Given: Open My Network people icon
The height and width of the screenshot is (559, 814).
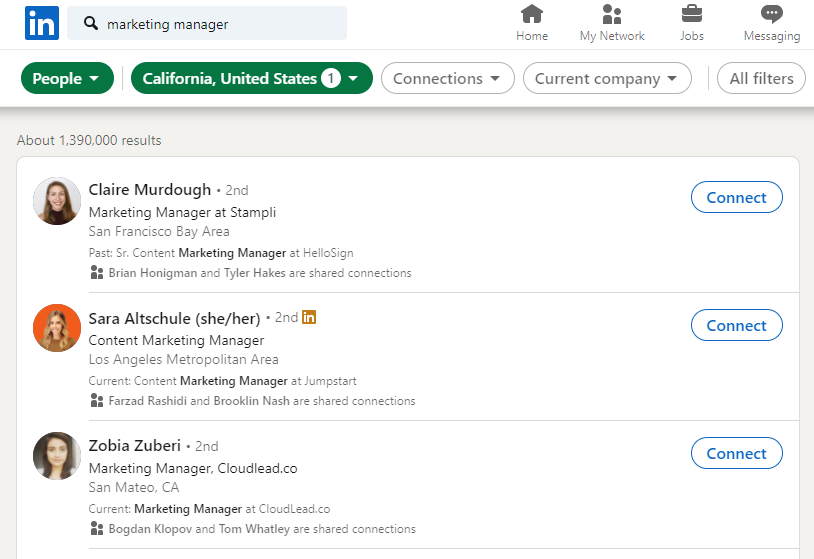Looking at the screenshot, I should (x=612, y=15).
